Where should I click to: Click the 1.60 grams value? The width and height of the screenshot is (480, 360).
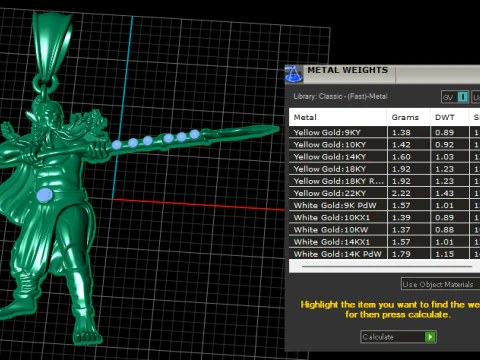(x=401, y=157)
